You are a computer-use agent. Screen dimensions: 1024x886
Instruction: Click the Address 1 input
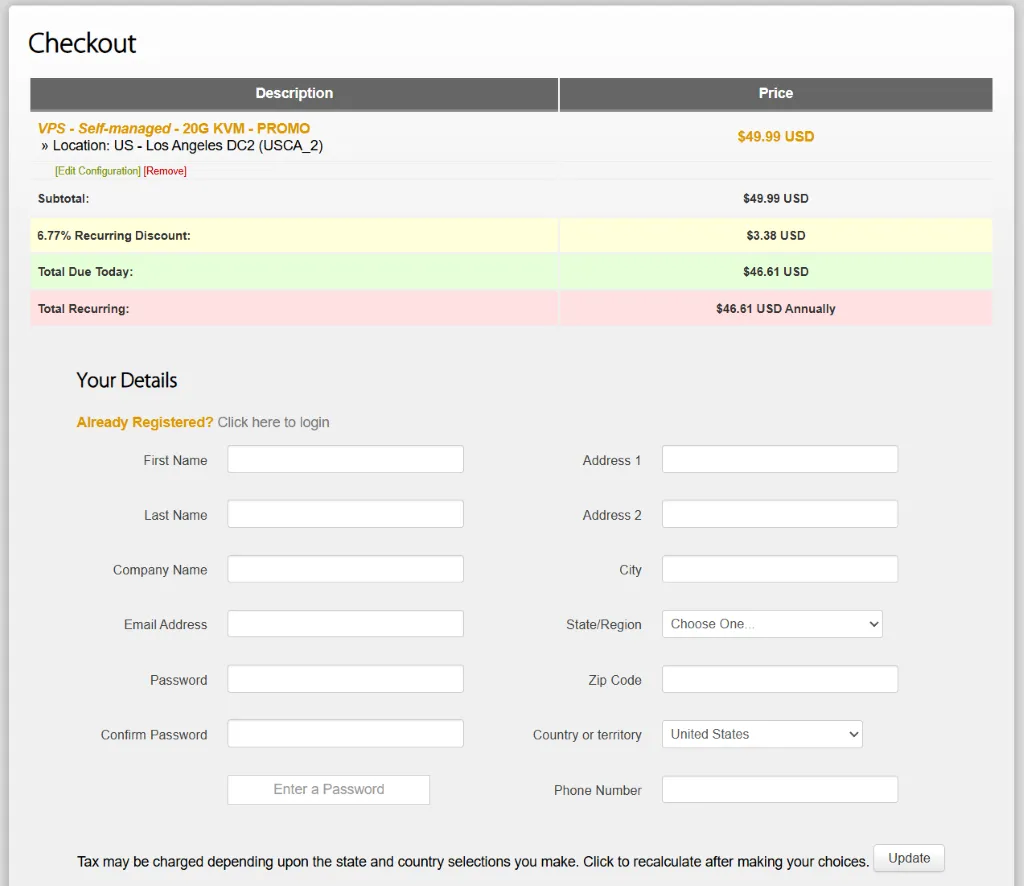[779, 460]
